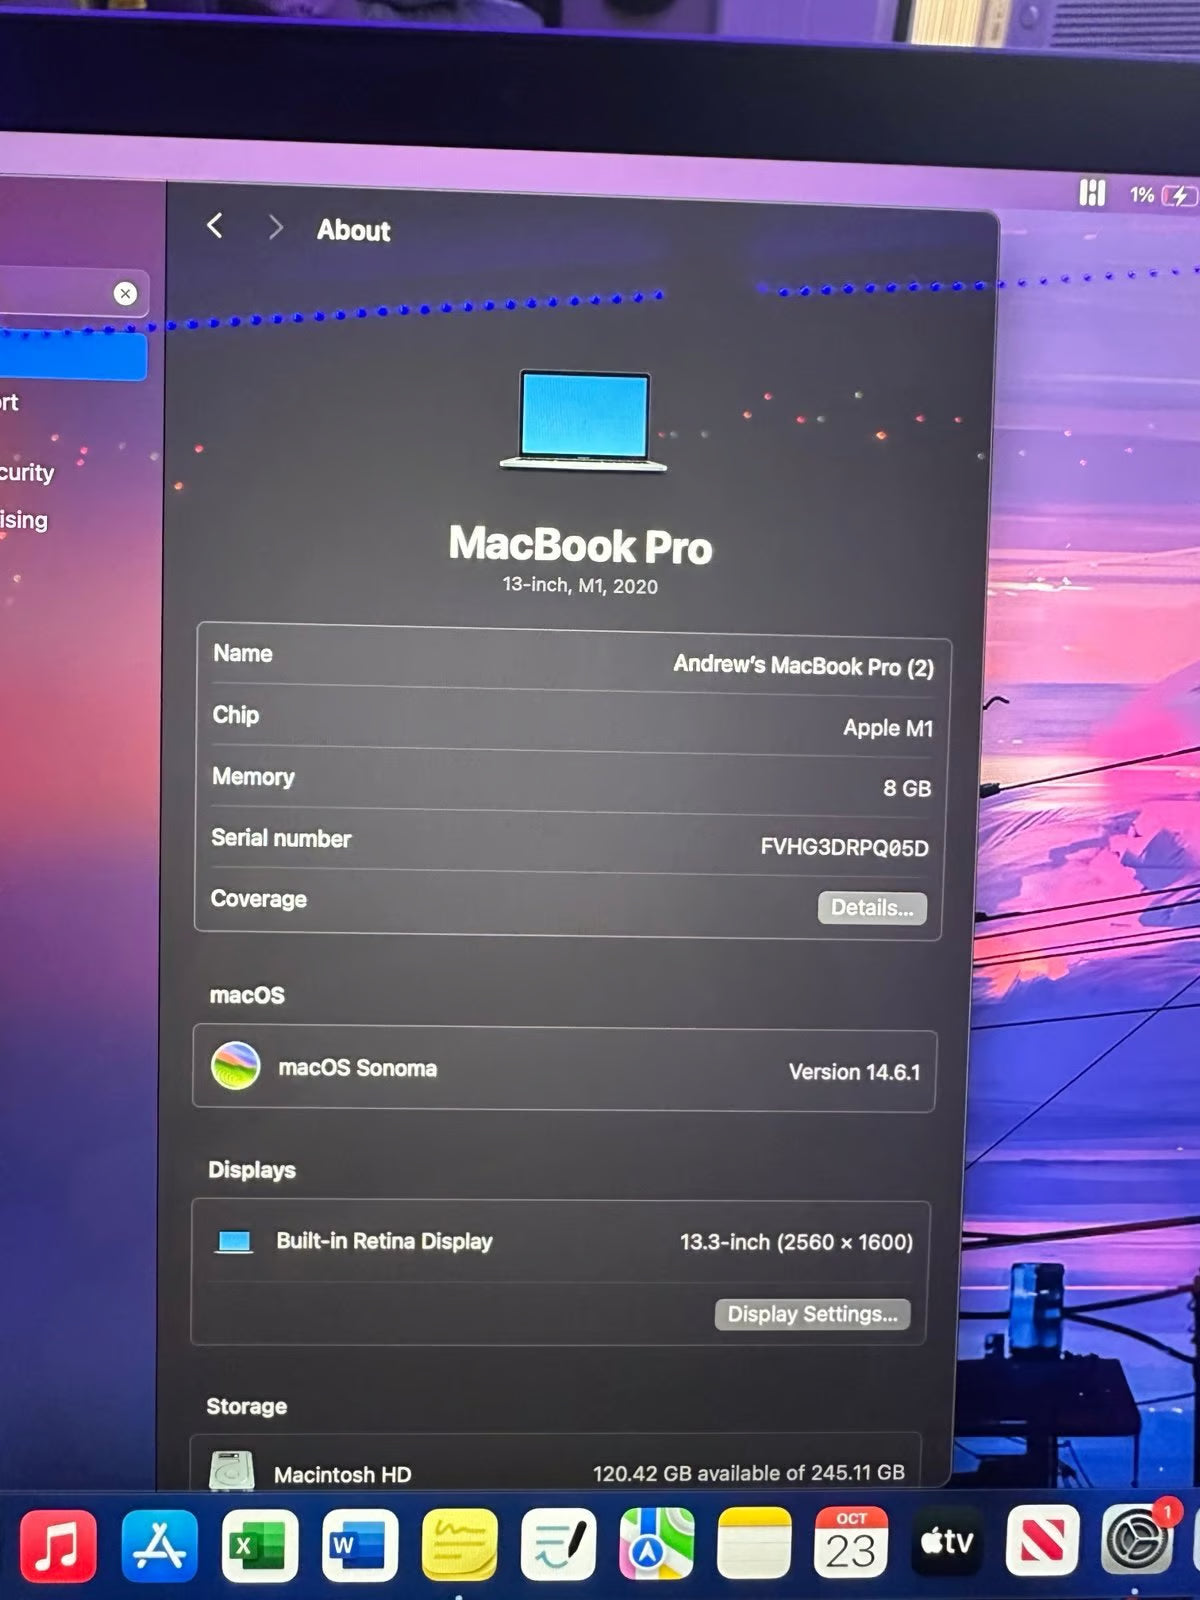Open System Settings from the Dock

pos(1137,1538)
